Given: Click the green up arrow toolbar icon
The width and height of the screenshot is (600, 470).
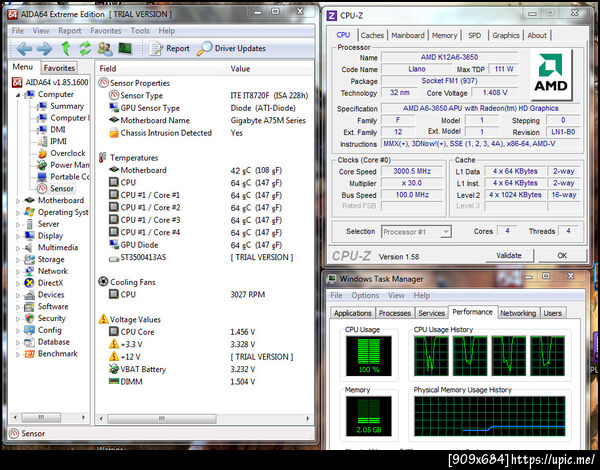Looking at the screenshot, I should click(x=66, y=49).
